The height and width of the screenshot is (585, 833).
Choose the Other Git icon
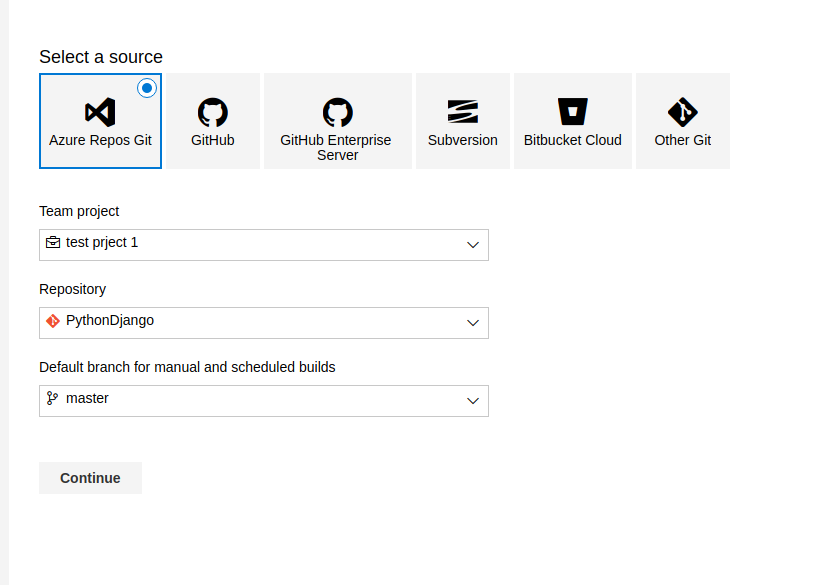tap(683, 111)
